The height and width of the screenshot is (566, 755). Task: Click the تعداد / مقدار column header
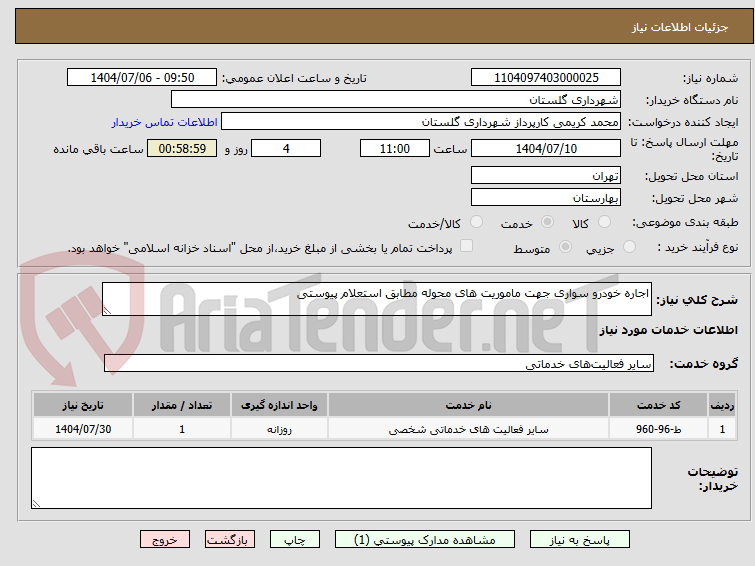pos(182,405)
